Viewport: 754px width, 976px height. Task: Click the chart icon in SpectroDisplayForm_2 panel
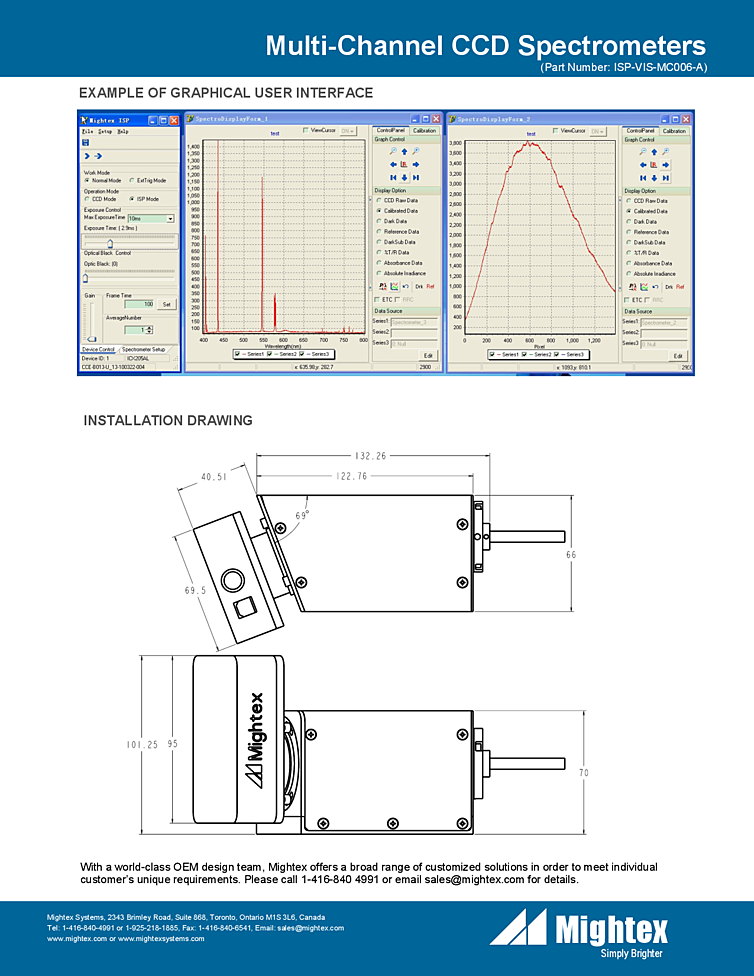[644, 287]
